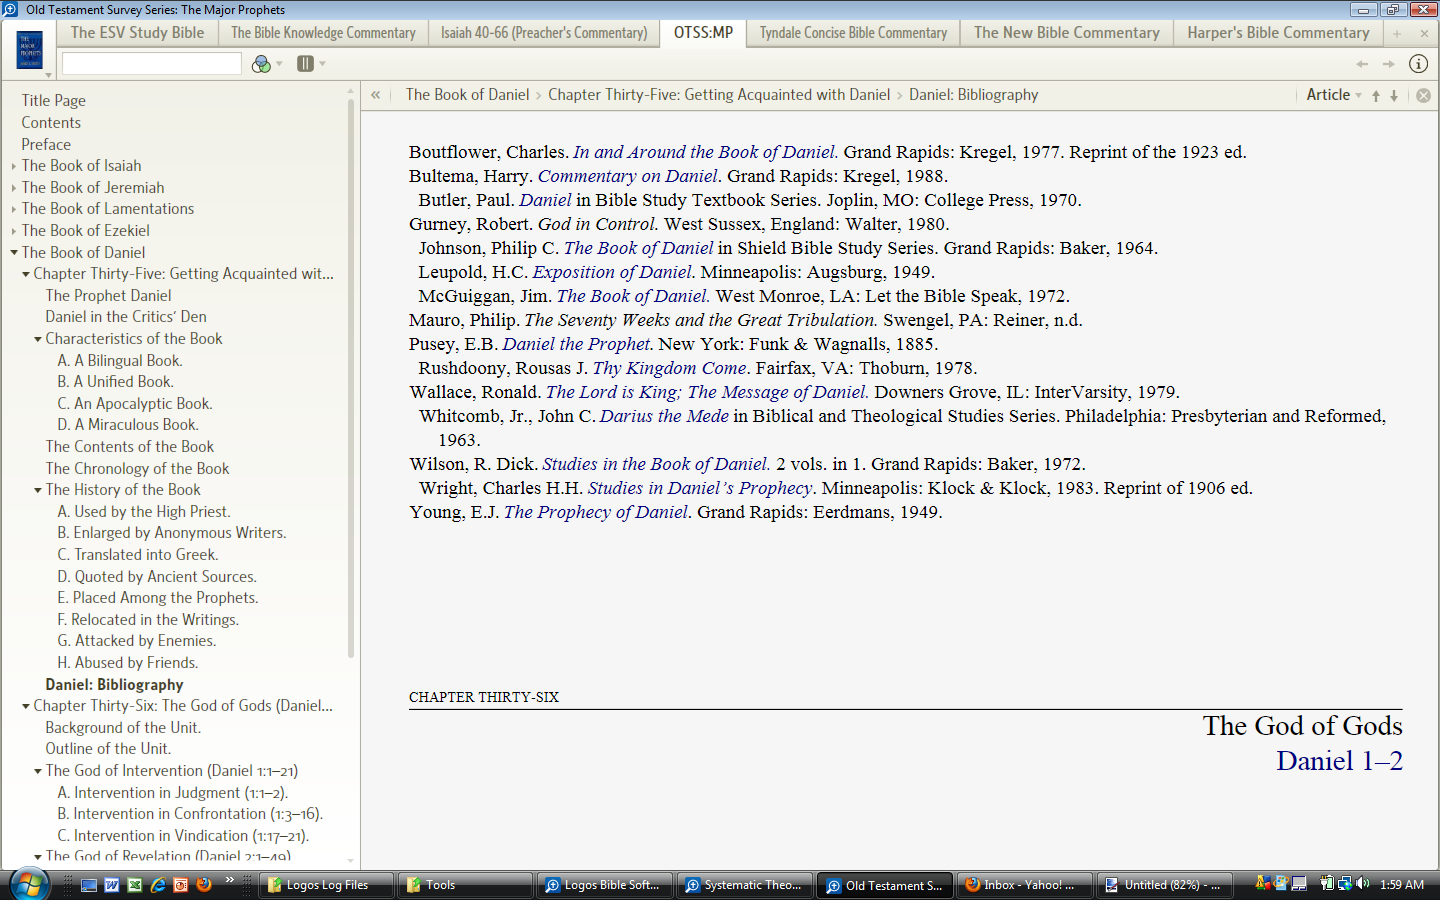The height and width of the screenshot is (900, 1440).
Task: Show desktop via quick launch icon
Action: [89, 885]
